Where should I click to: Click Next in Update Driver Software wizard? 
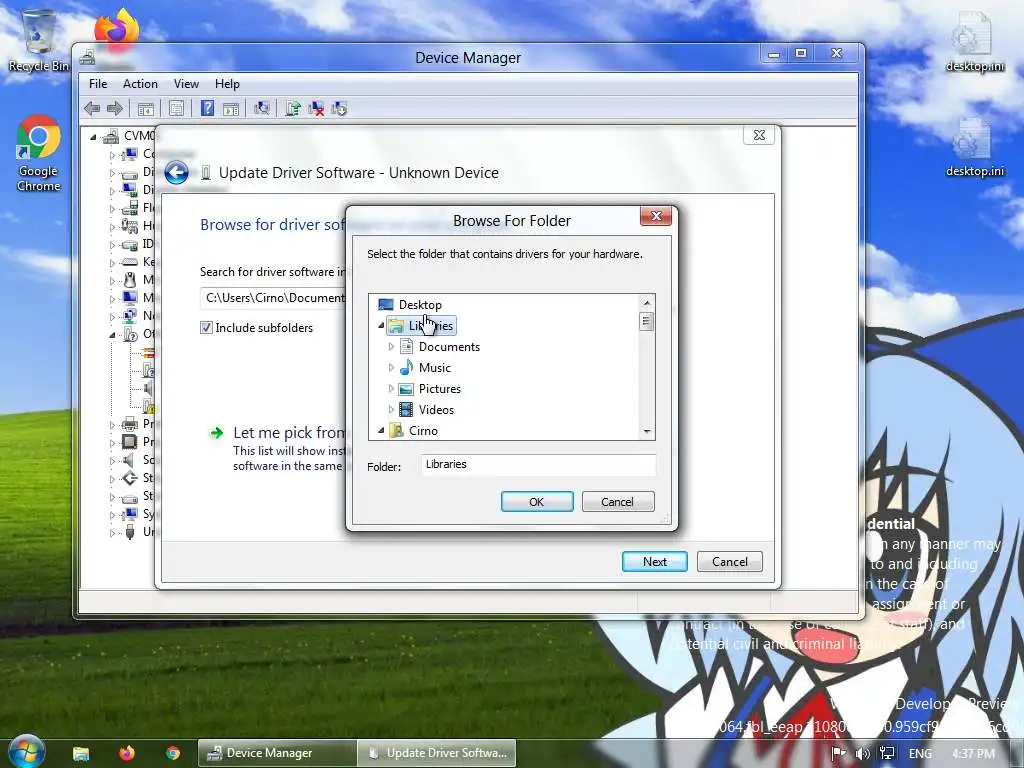pyautogui.click(x=654, y=562)
